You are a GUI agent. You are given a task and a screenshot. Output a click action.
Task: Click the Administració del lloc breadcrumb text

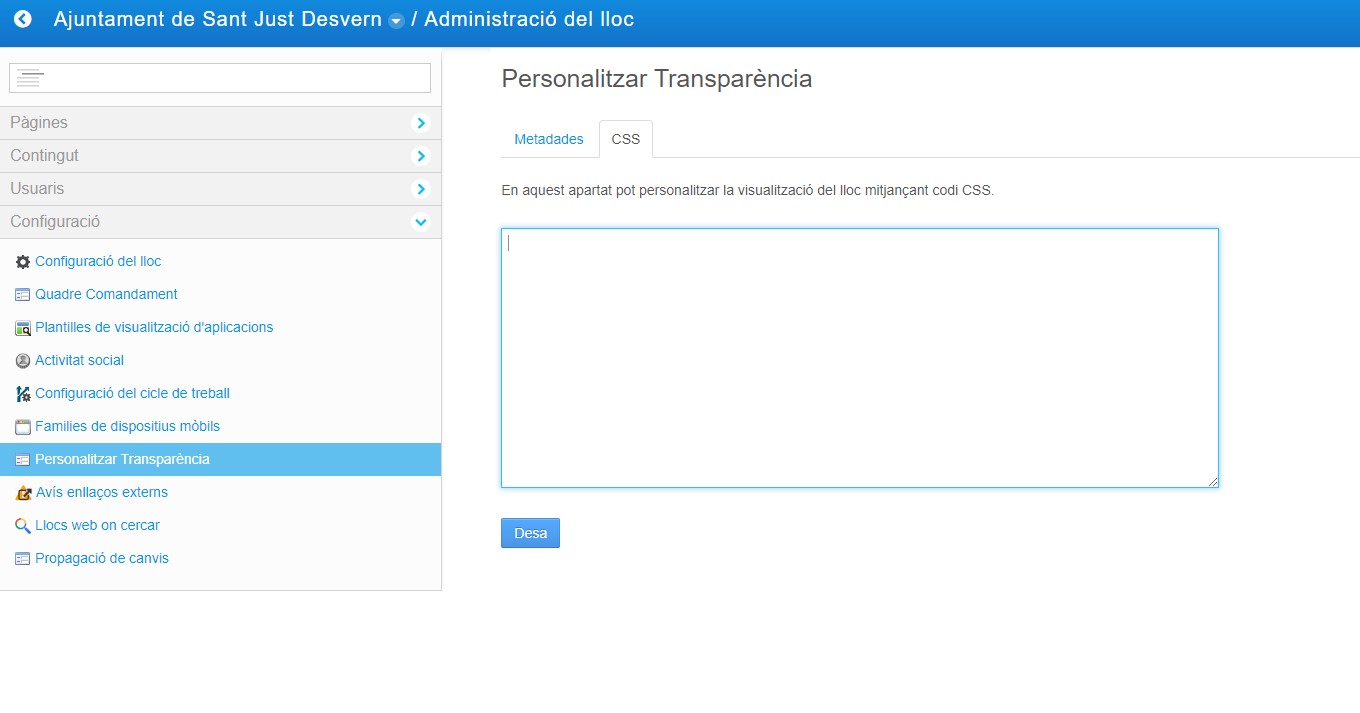(529, 19)
